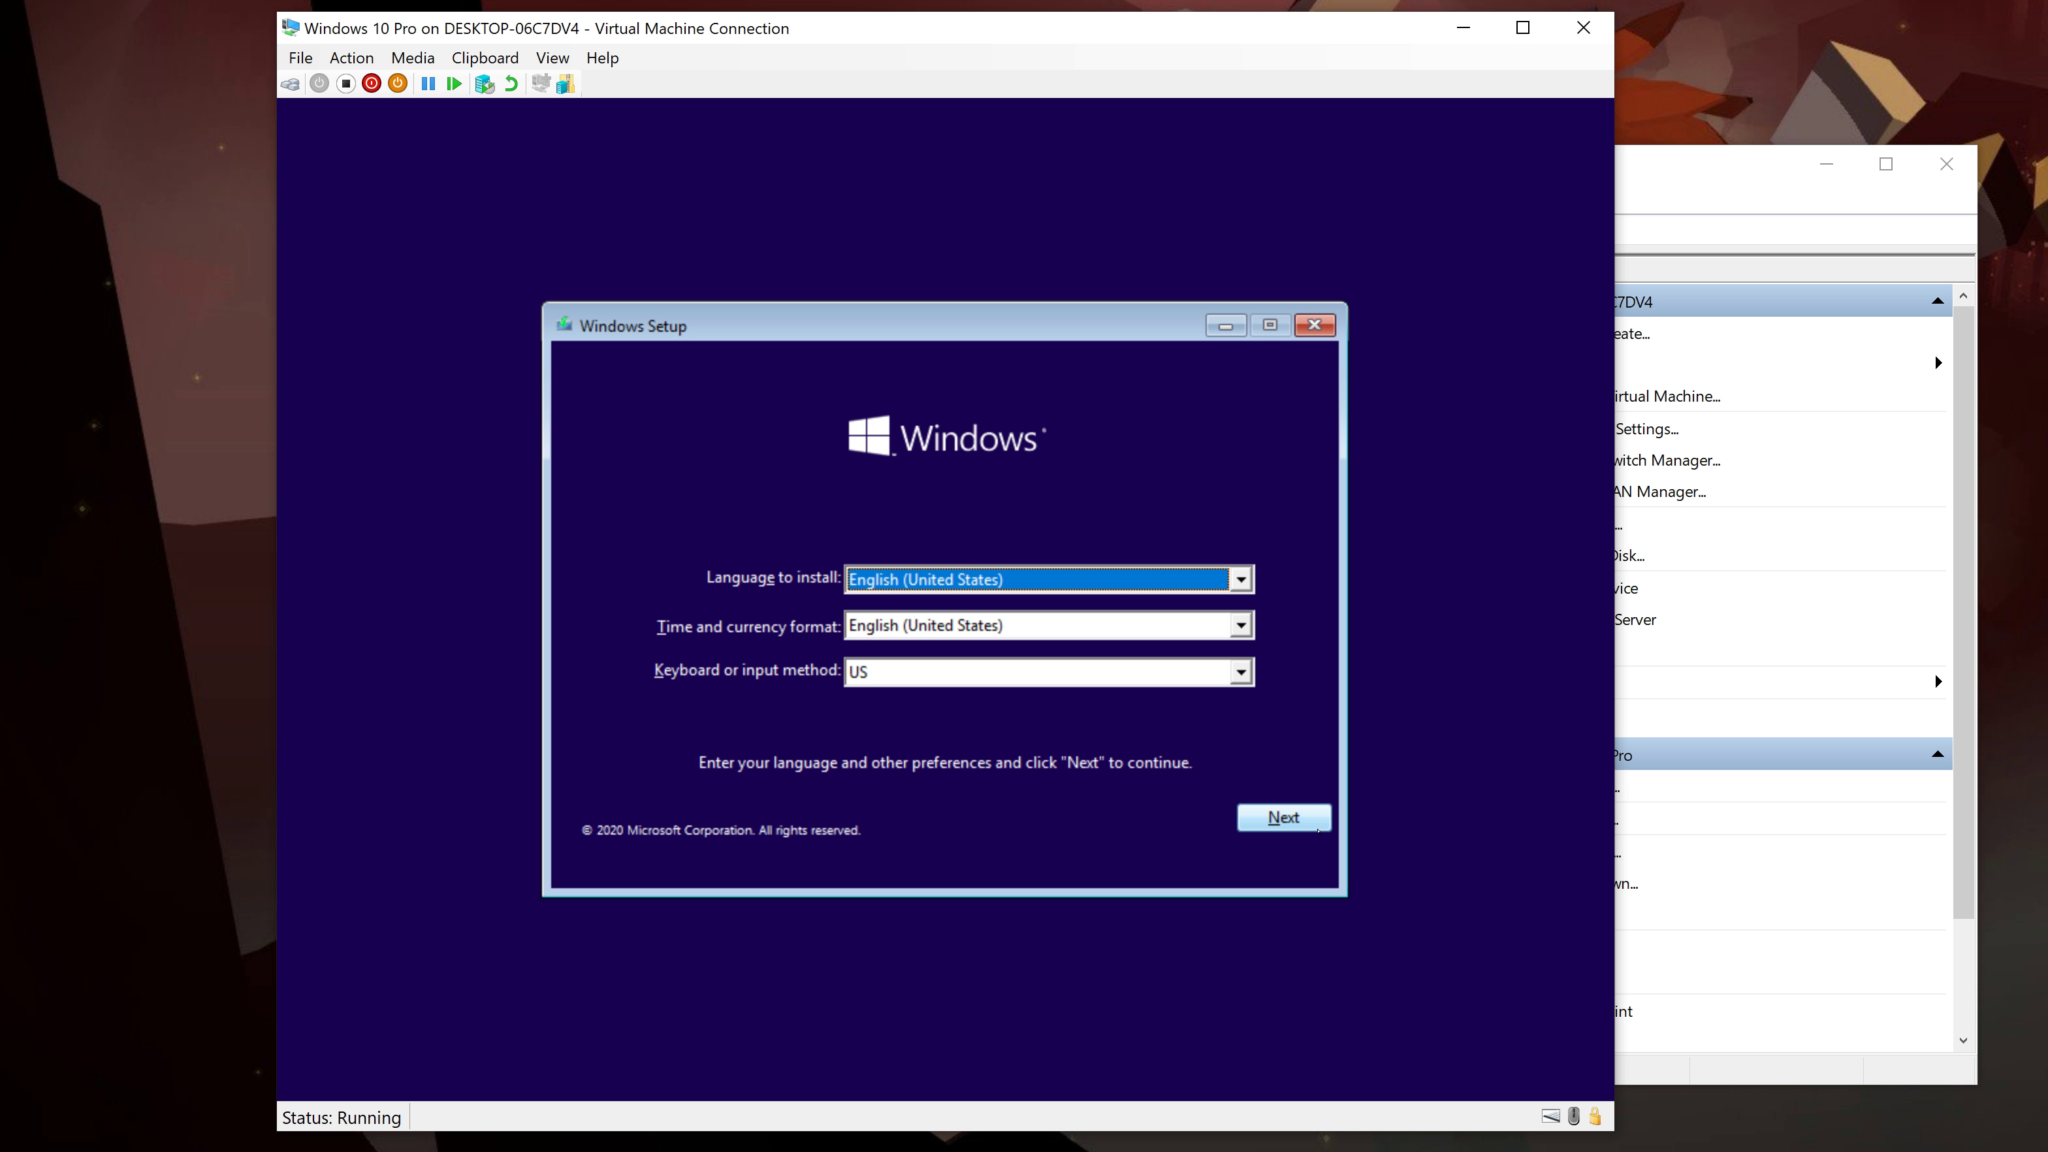
Task: Pause the running virtual machine
Action: [429, 83]
